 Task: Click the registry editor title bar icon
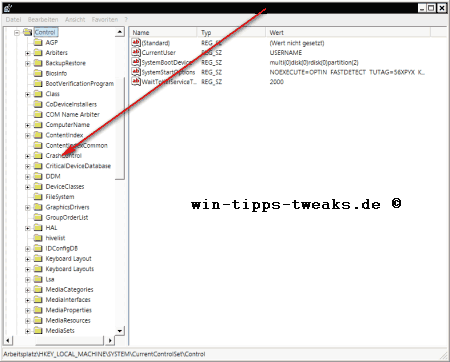pyautogui.click(x=8, y=8)
